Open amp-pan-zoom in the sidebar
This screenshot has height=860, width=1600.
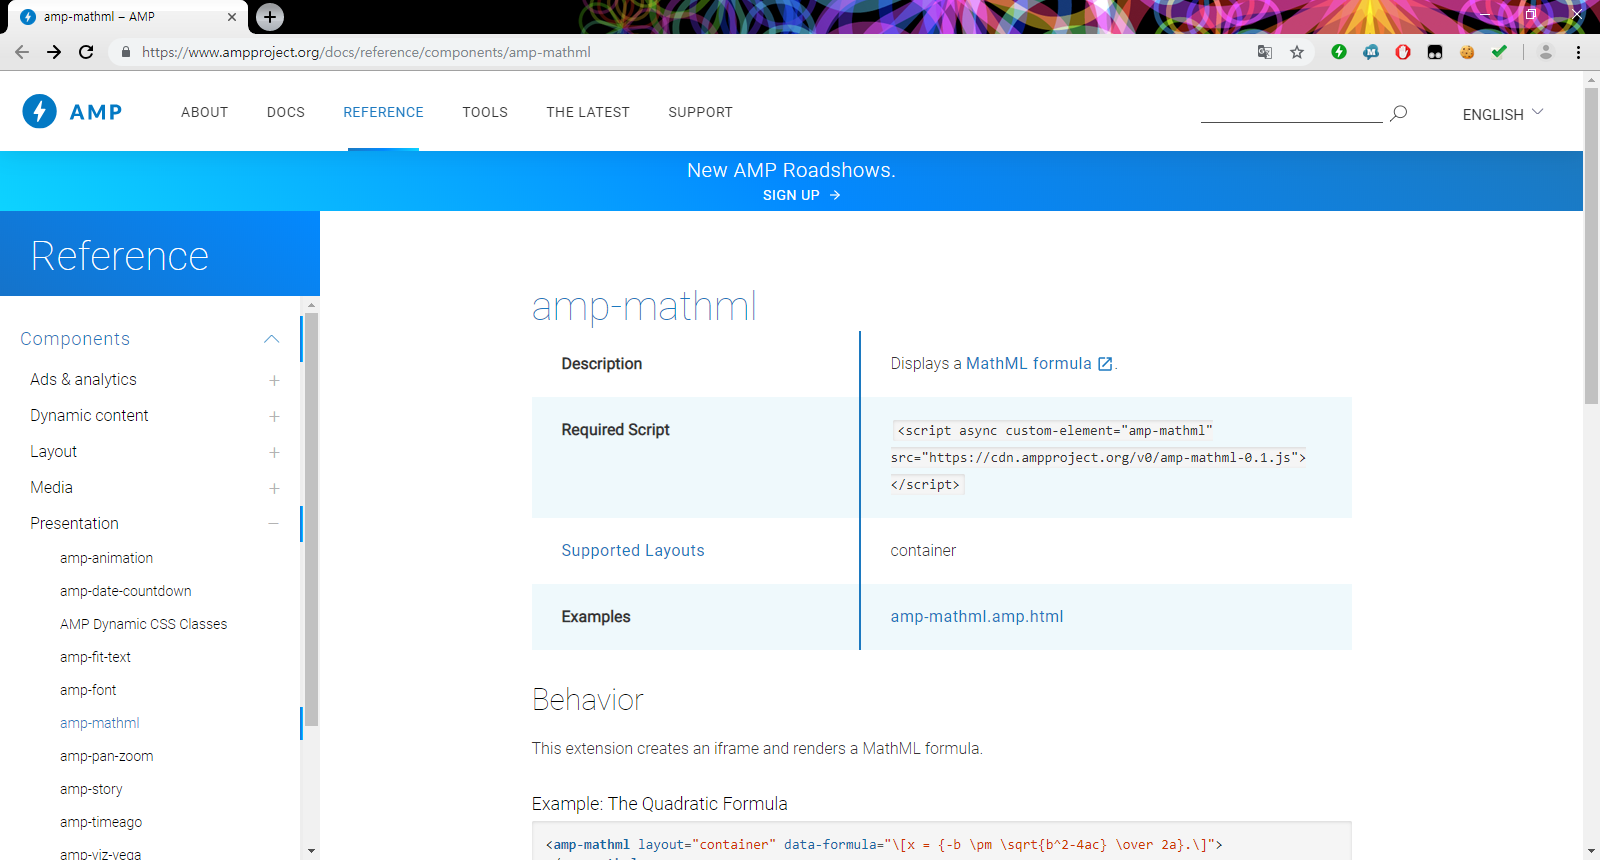point(106,756)
